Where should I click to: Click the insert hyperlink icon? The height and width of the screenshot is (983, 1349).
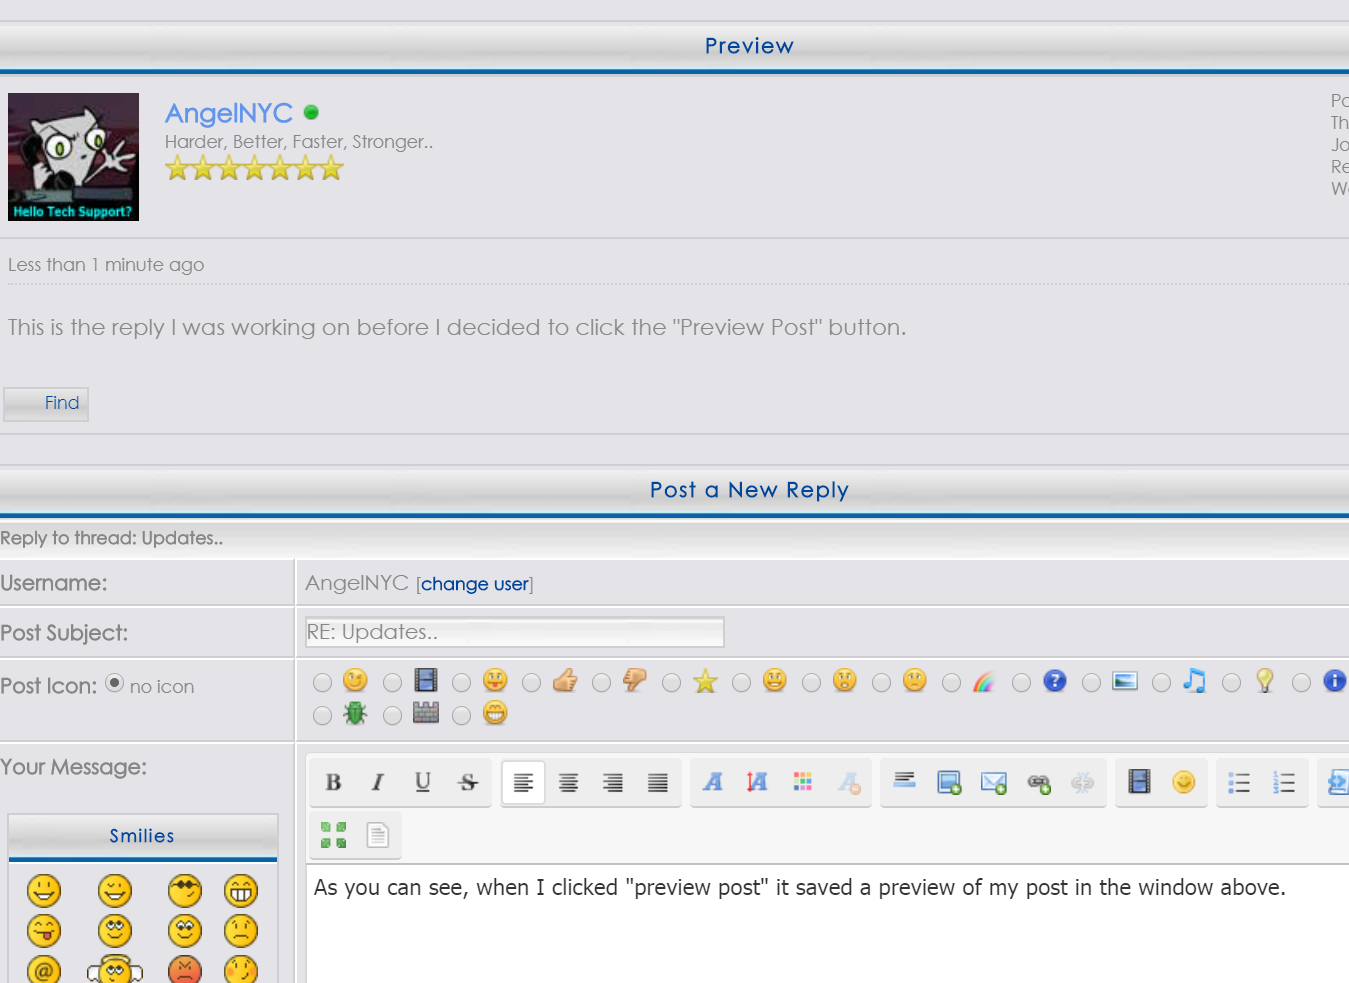(x=1038, y=782)
